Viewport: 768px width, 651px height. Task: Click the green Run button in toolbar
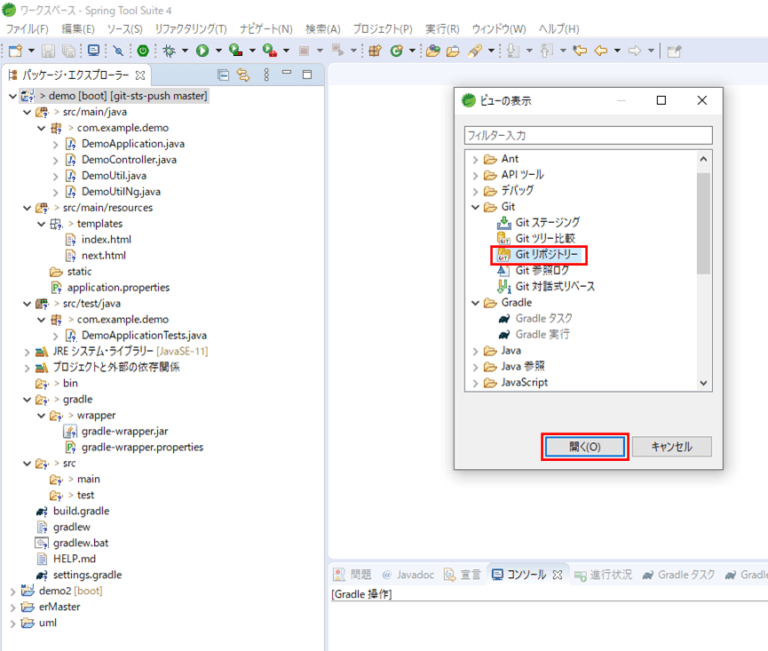pos(202,50)
